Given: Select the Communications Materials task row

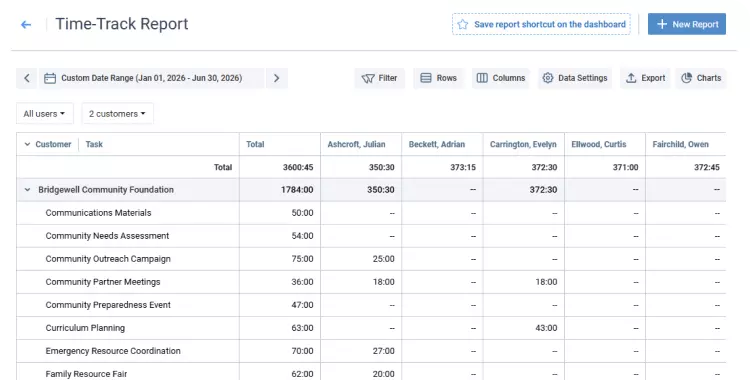Looking at the screenshot, I should 99,213.
